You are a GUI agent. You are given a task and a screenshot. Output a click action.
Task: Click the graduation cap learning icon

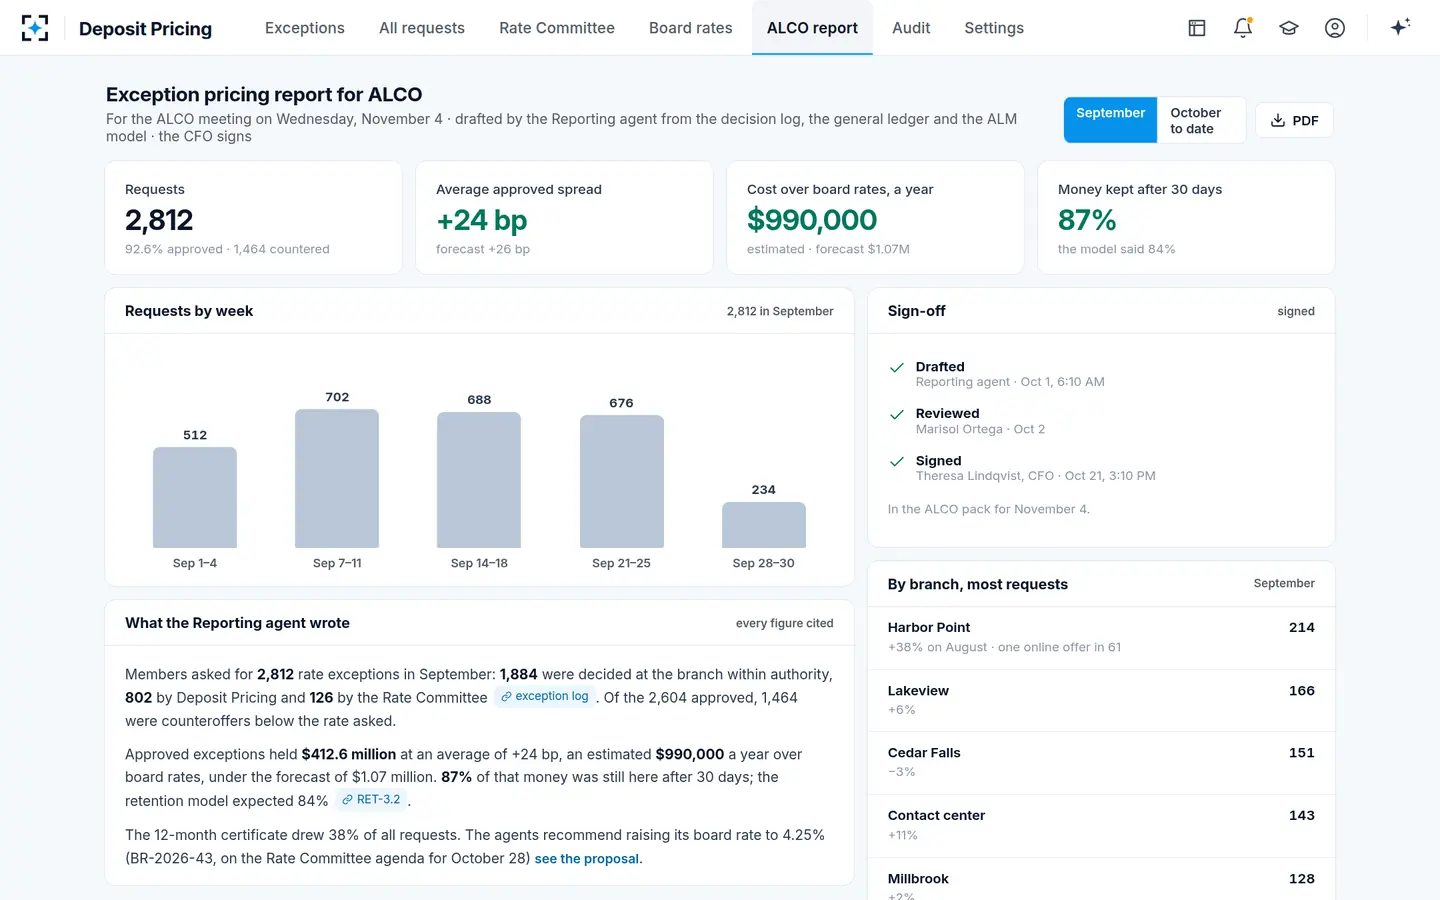coord(1289,28)
